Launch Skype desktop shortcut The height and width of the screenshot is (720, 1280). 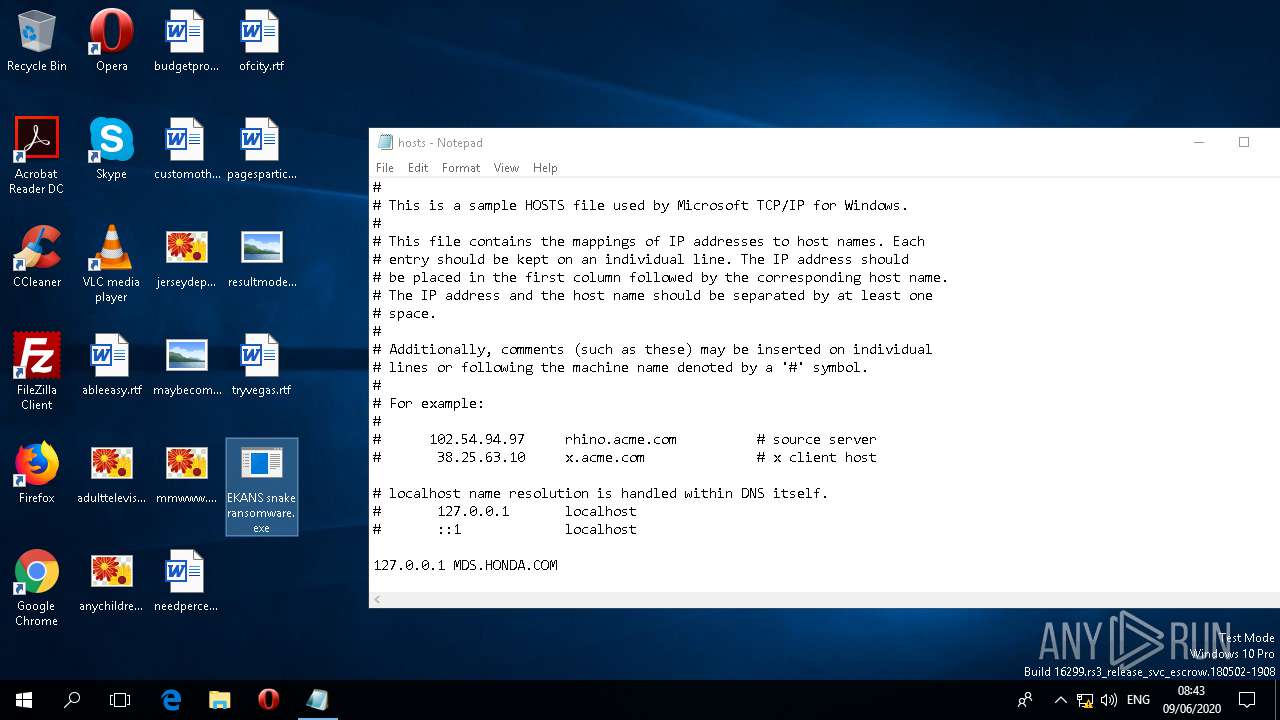pos(111,149)
